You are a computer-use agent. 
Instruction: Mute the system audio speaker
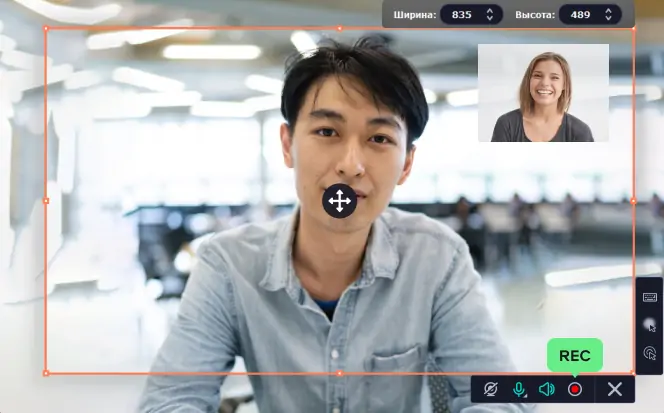547,389
